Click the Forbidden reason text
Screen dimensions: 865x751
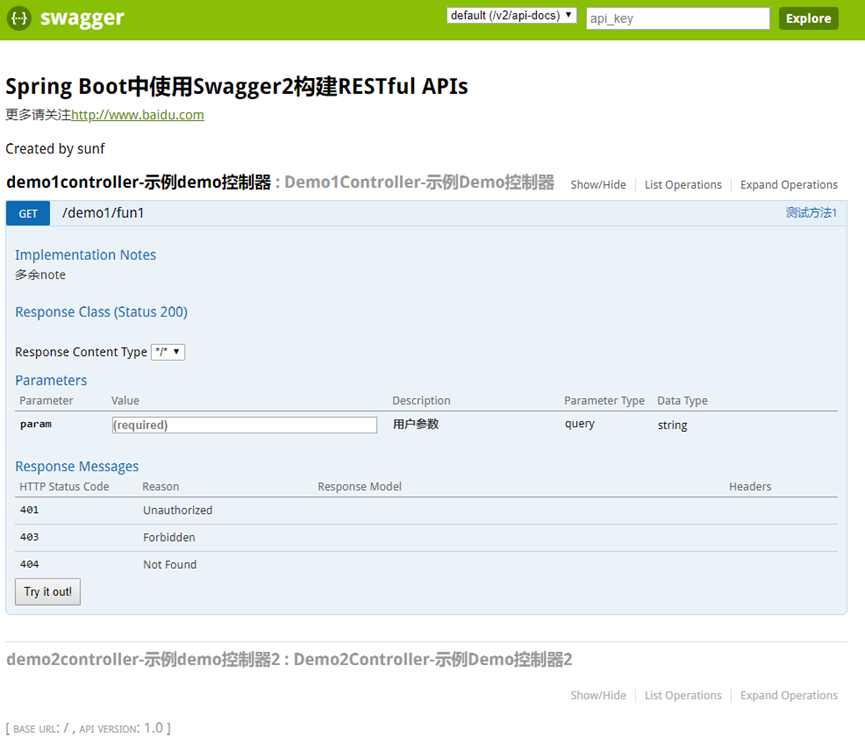pyautogui.click(x=169, y=537)
